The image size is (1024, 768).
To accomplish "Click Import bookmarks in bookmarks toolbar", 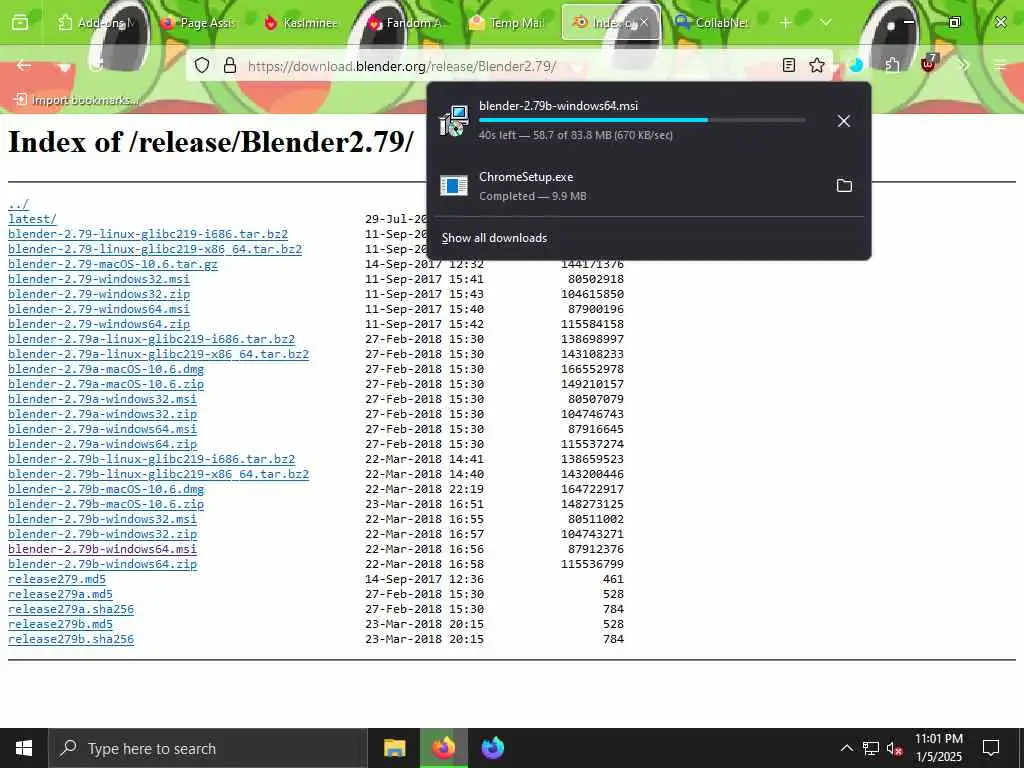I will point(76,100).
